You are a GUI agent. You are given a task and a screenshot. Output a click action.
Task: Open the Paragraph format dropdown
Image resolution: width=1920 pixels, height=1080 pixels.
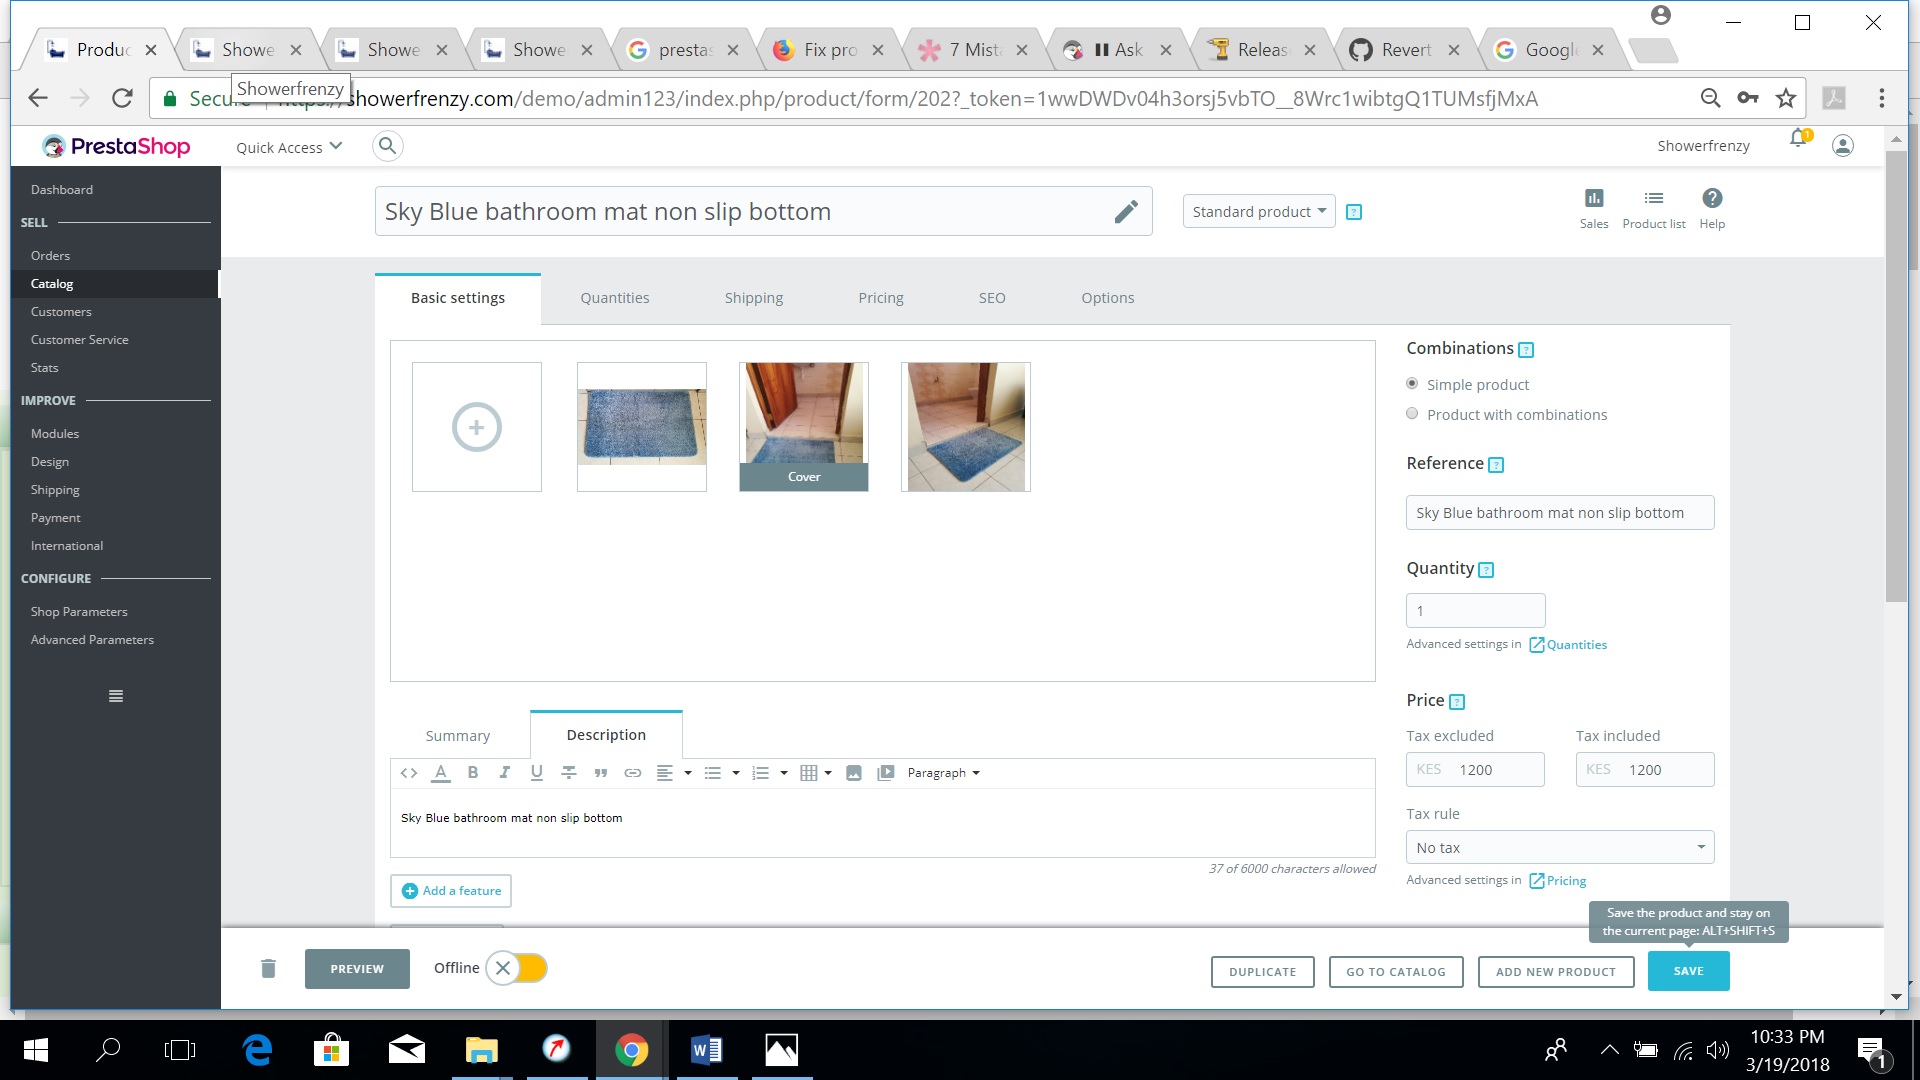pos(943,773)
